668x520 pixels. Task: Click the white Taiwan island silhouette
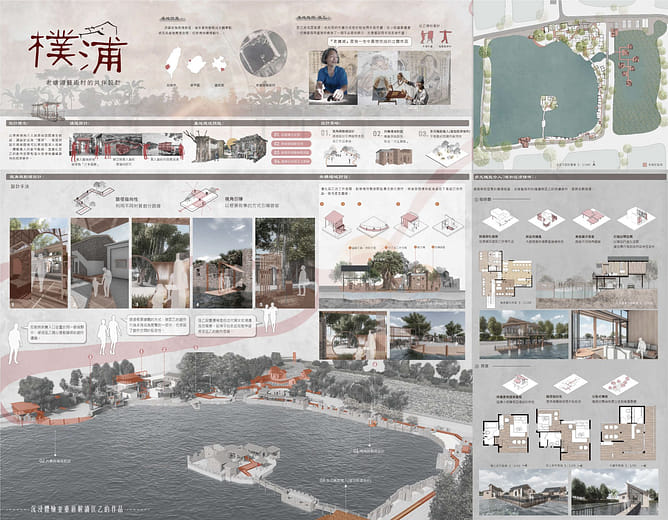(x=173, y=62)
